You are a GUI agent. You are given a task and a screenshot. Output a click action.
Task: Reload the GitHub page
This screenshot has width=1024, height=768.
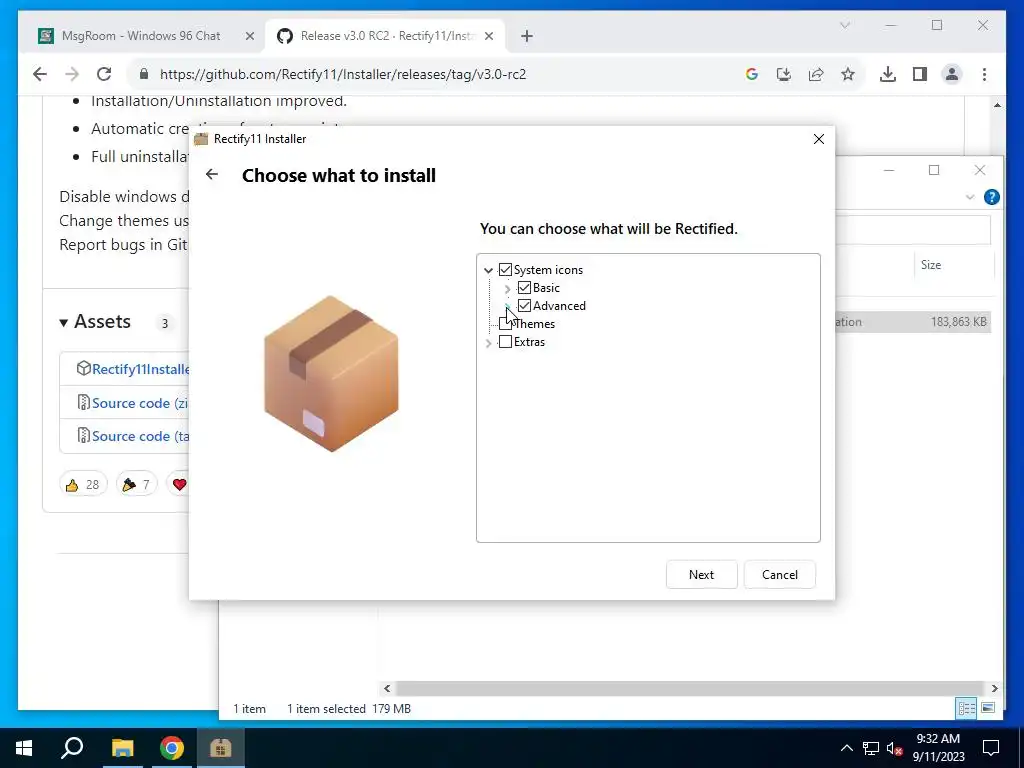pos(104,74)
